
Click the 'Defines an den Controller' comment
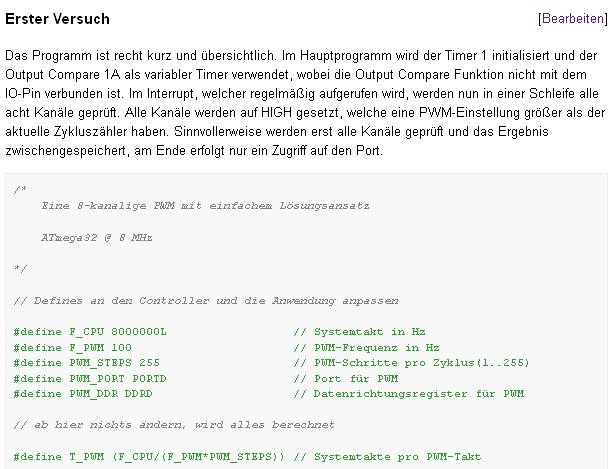click(x=206, y=301)
